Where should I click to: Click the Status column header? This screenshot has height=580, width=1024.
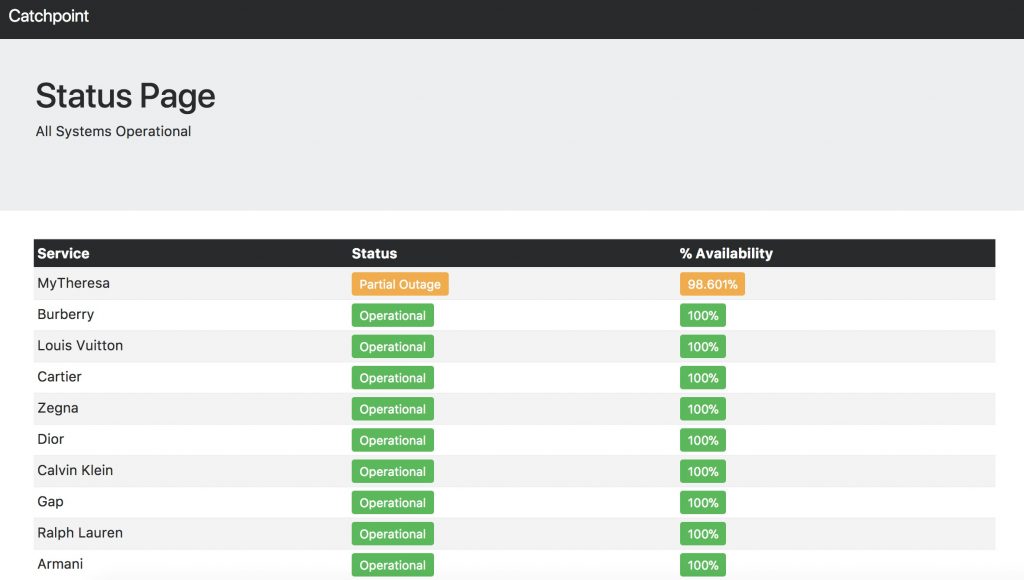pyautogui.click(x=374, y=253)
